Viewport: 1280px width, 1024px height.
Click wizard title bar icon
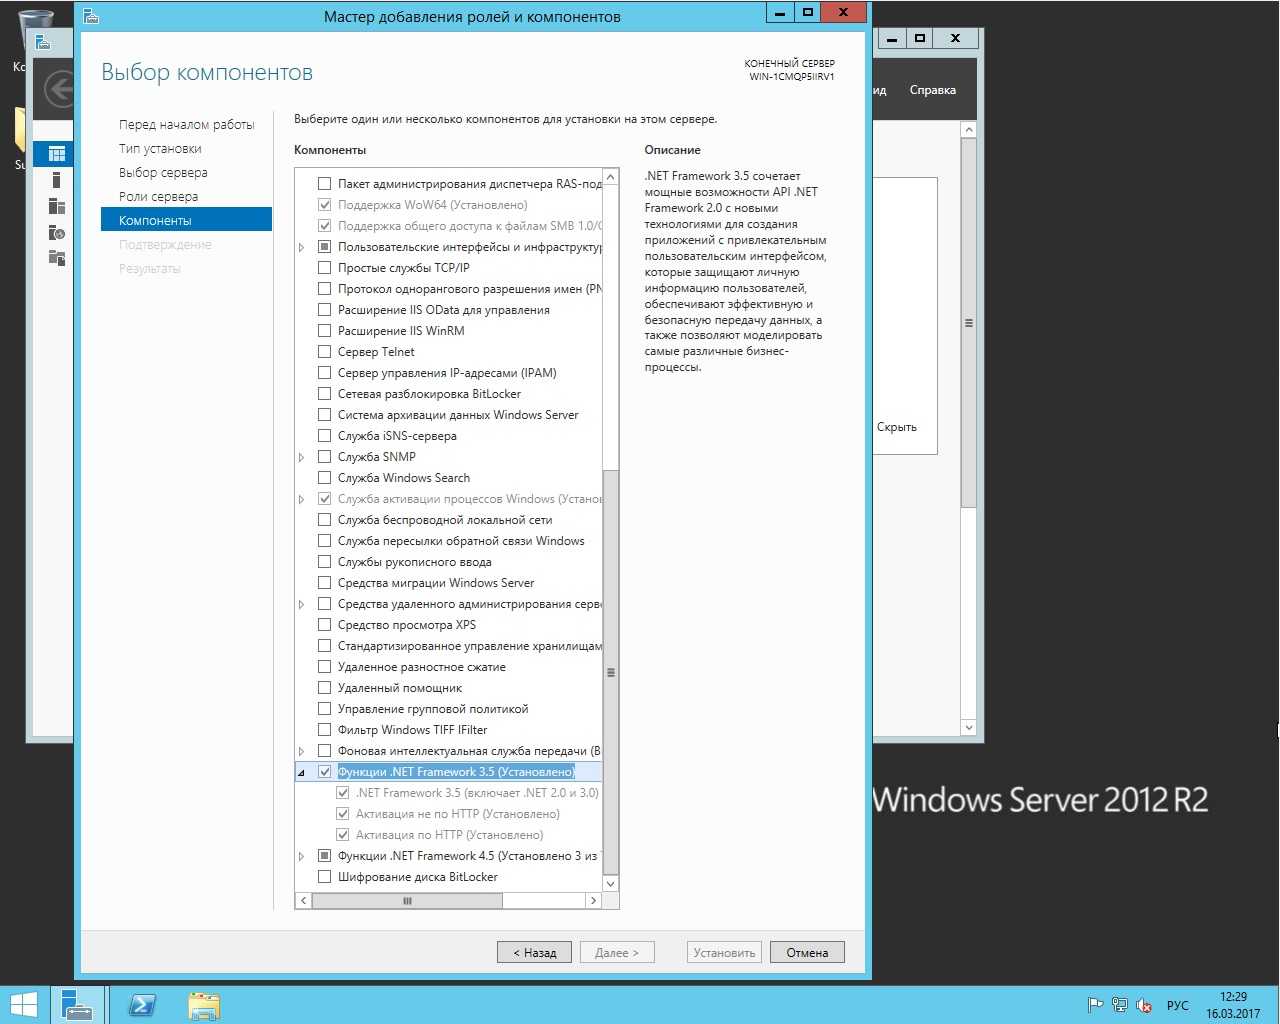(x=91, y=16)
